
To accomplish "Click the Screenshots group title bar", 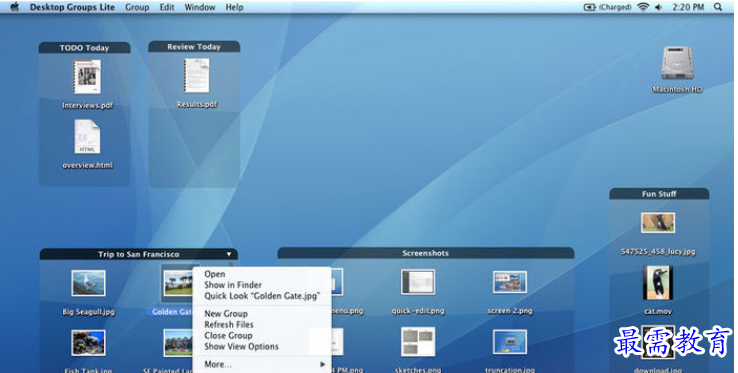I will pyautogui.click(x=425, y=253).
